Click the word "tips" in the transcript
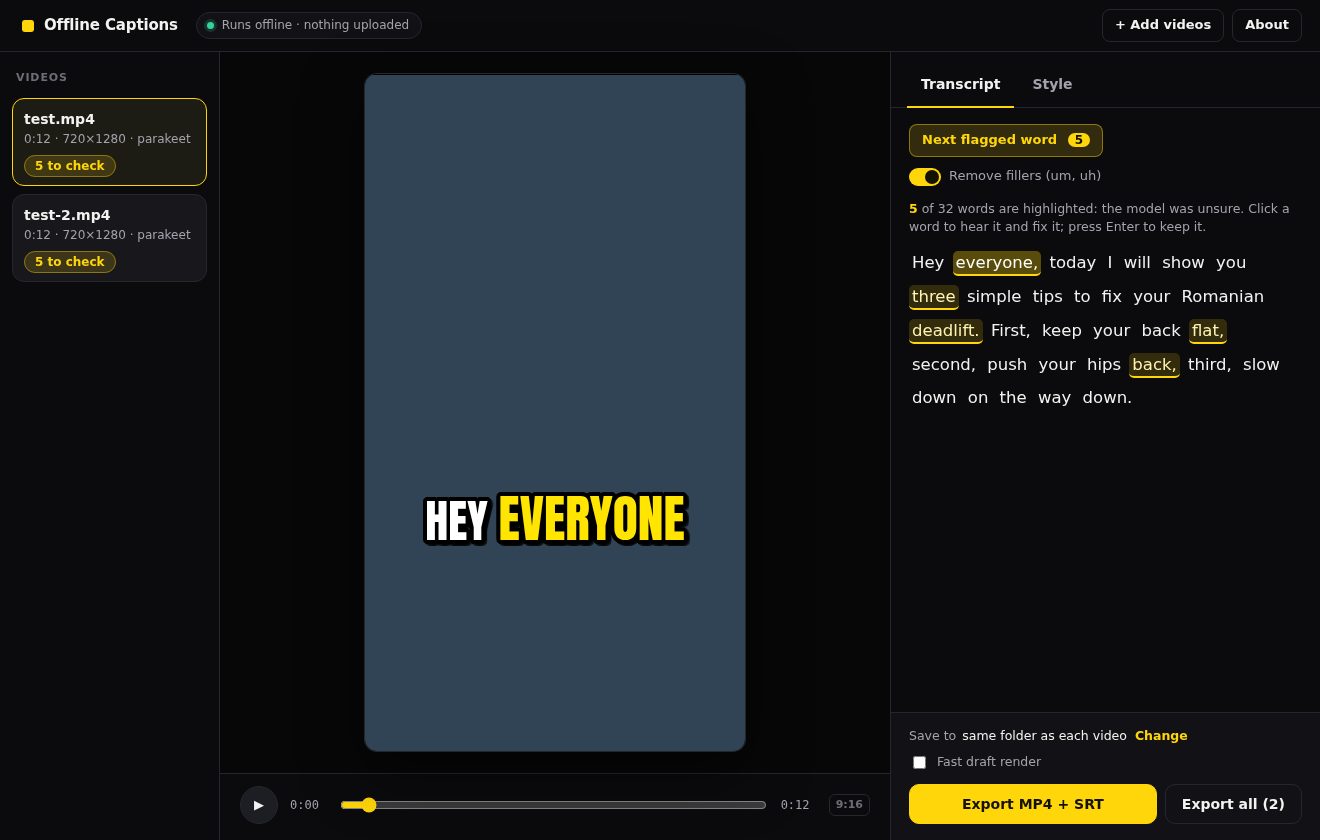 click(1048, 297)
